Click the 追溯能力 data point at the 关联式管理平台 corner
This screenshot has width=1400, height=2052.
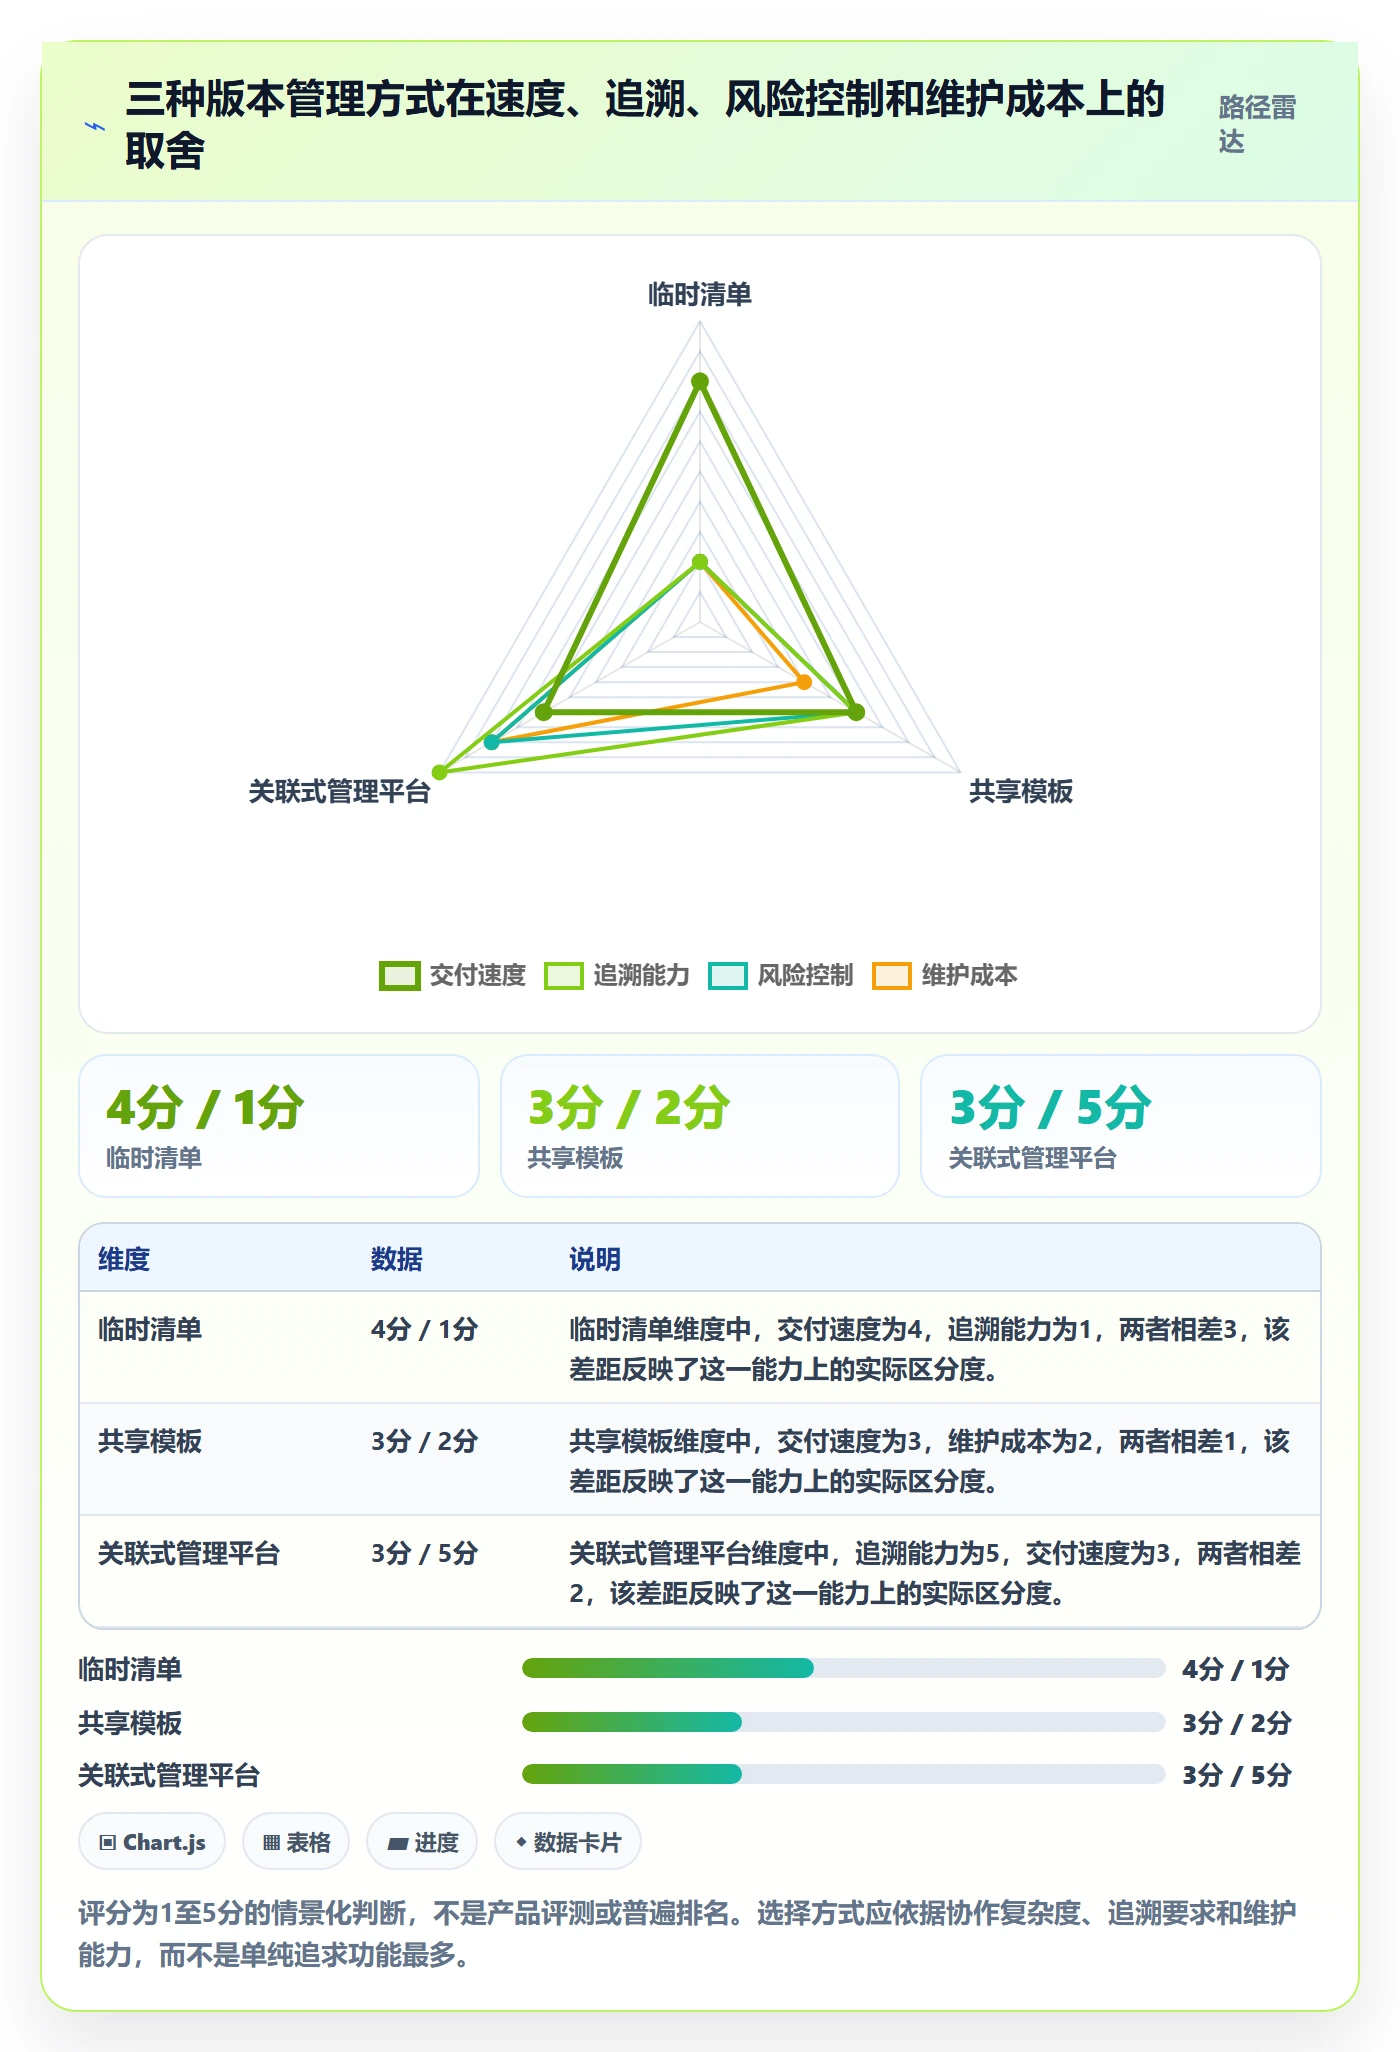pos(439,772)
